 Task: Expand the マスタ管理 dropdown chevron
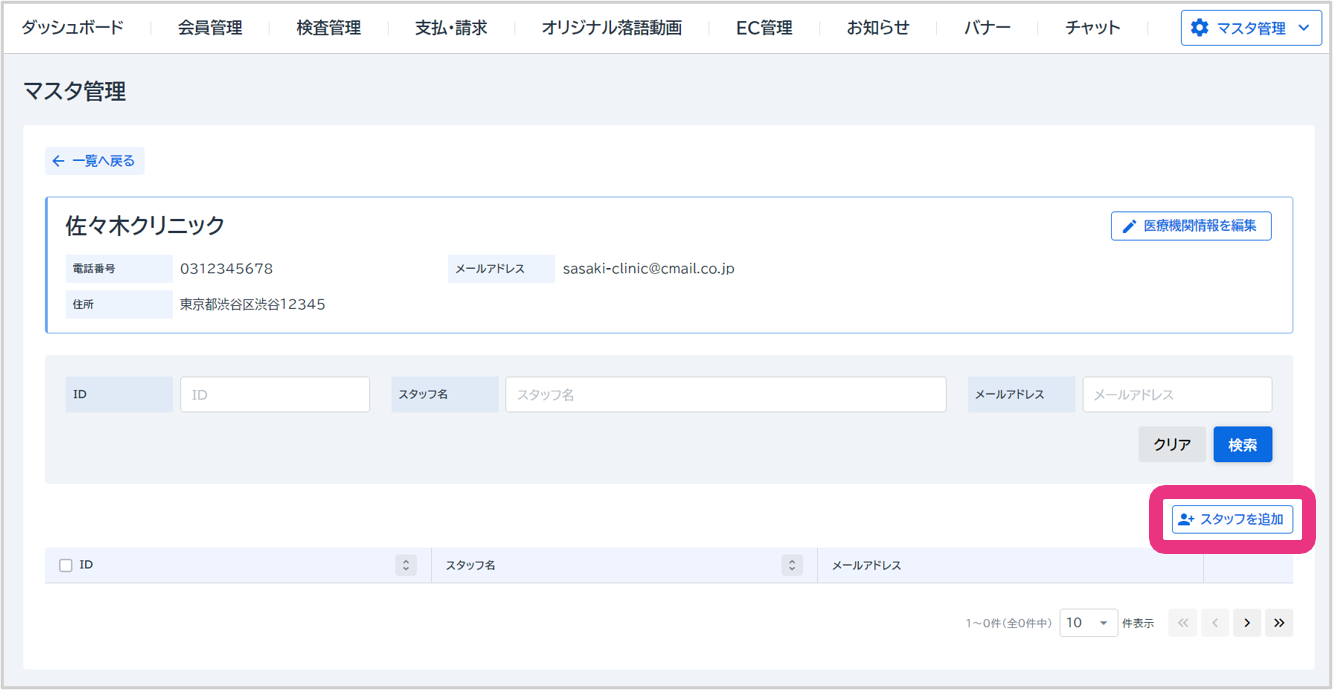(x=1303, y=28)
